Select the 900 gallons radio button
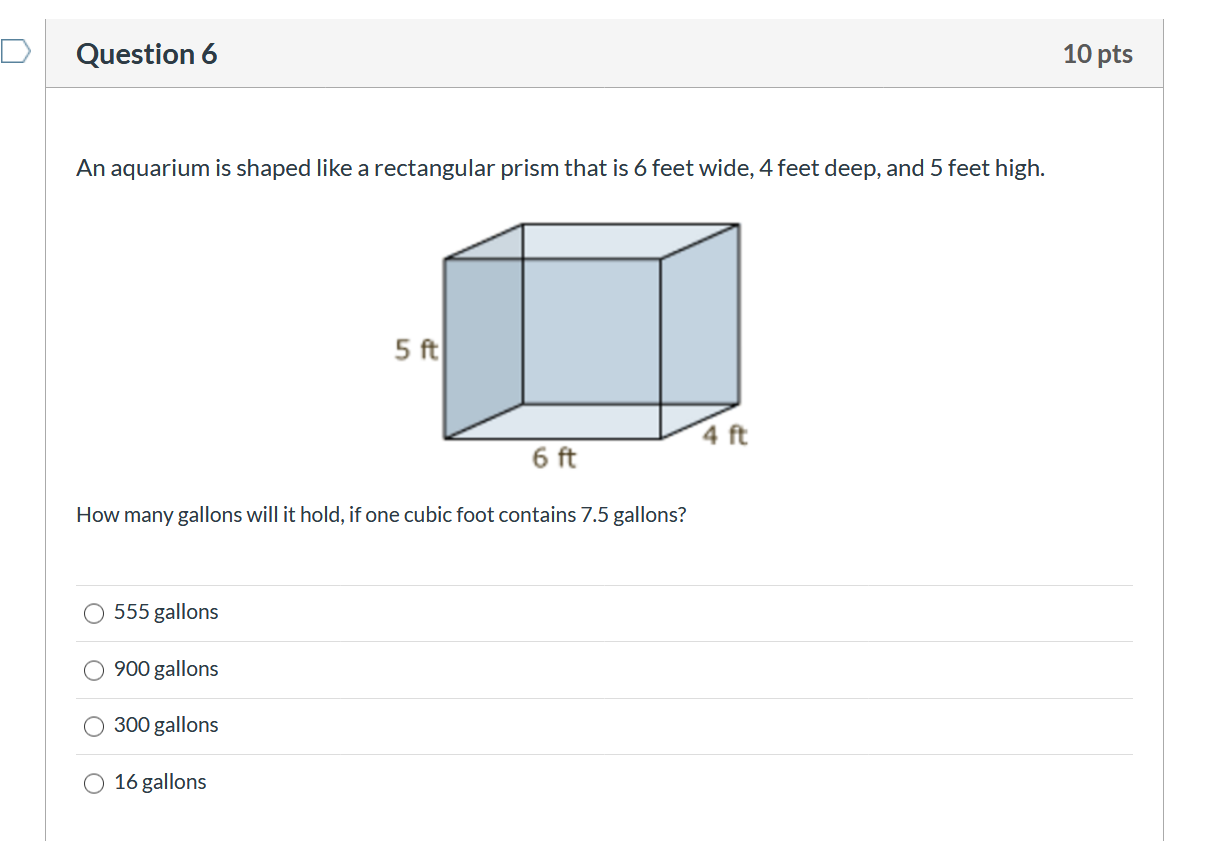Viewport: 1209px width, 841px height. pos(93,670)
